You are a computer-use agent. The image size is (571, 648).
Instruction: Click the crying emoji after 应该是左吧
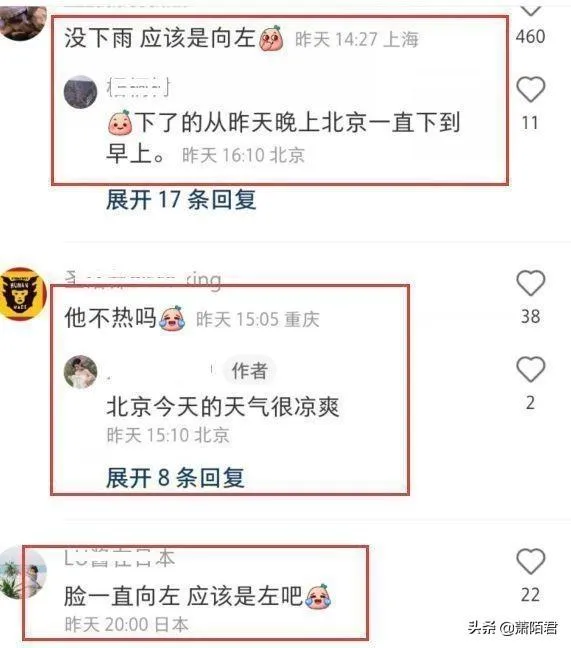(x=318, y=596)
